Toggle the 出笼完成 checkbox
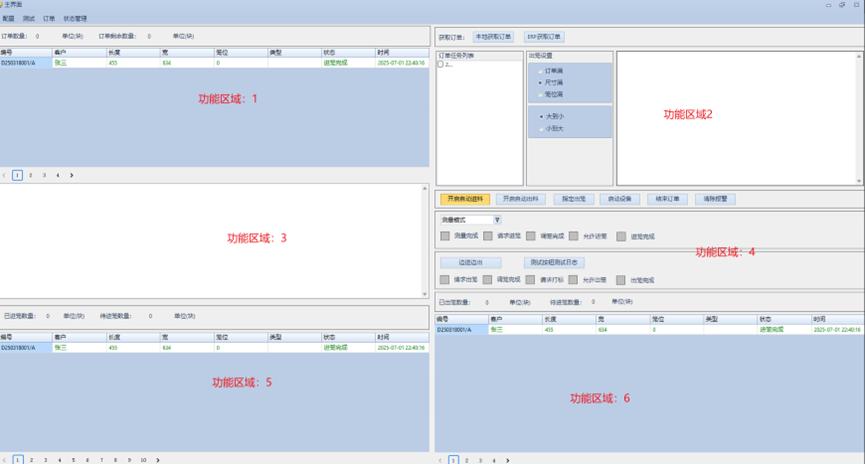This screenshot has height=464, width=865. 621,280
